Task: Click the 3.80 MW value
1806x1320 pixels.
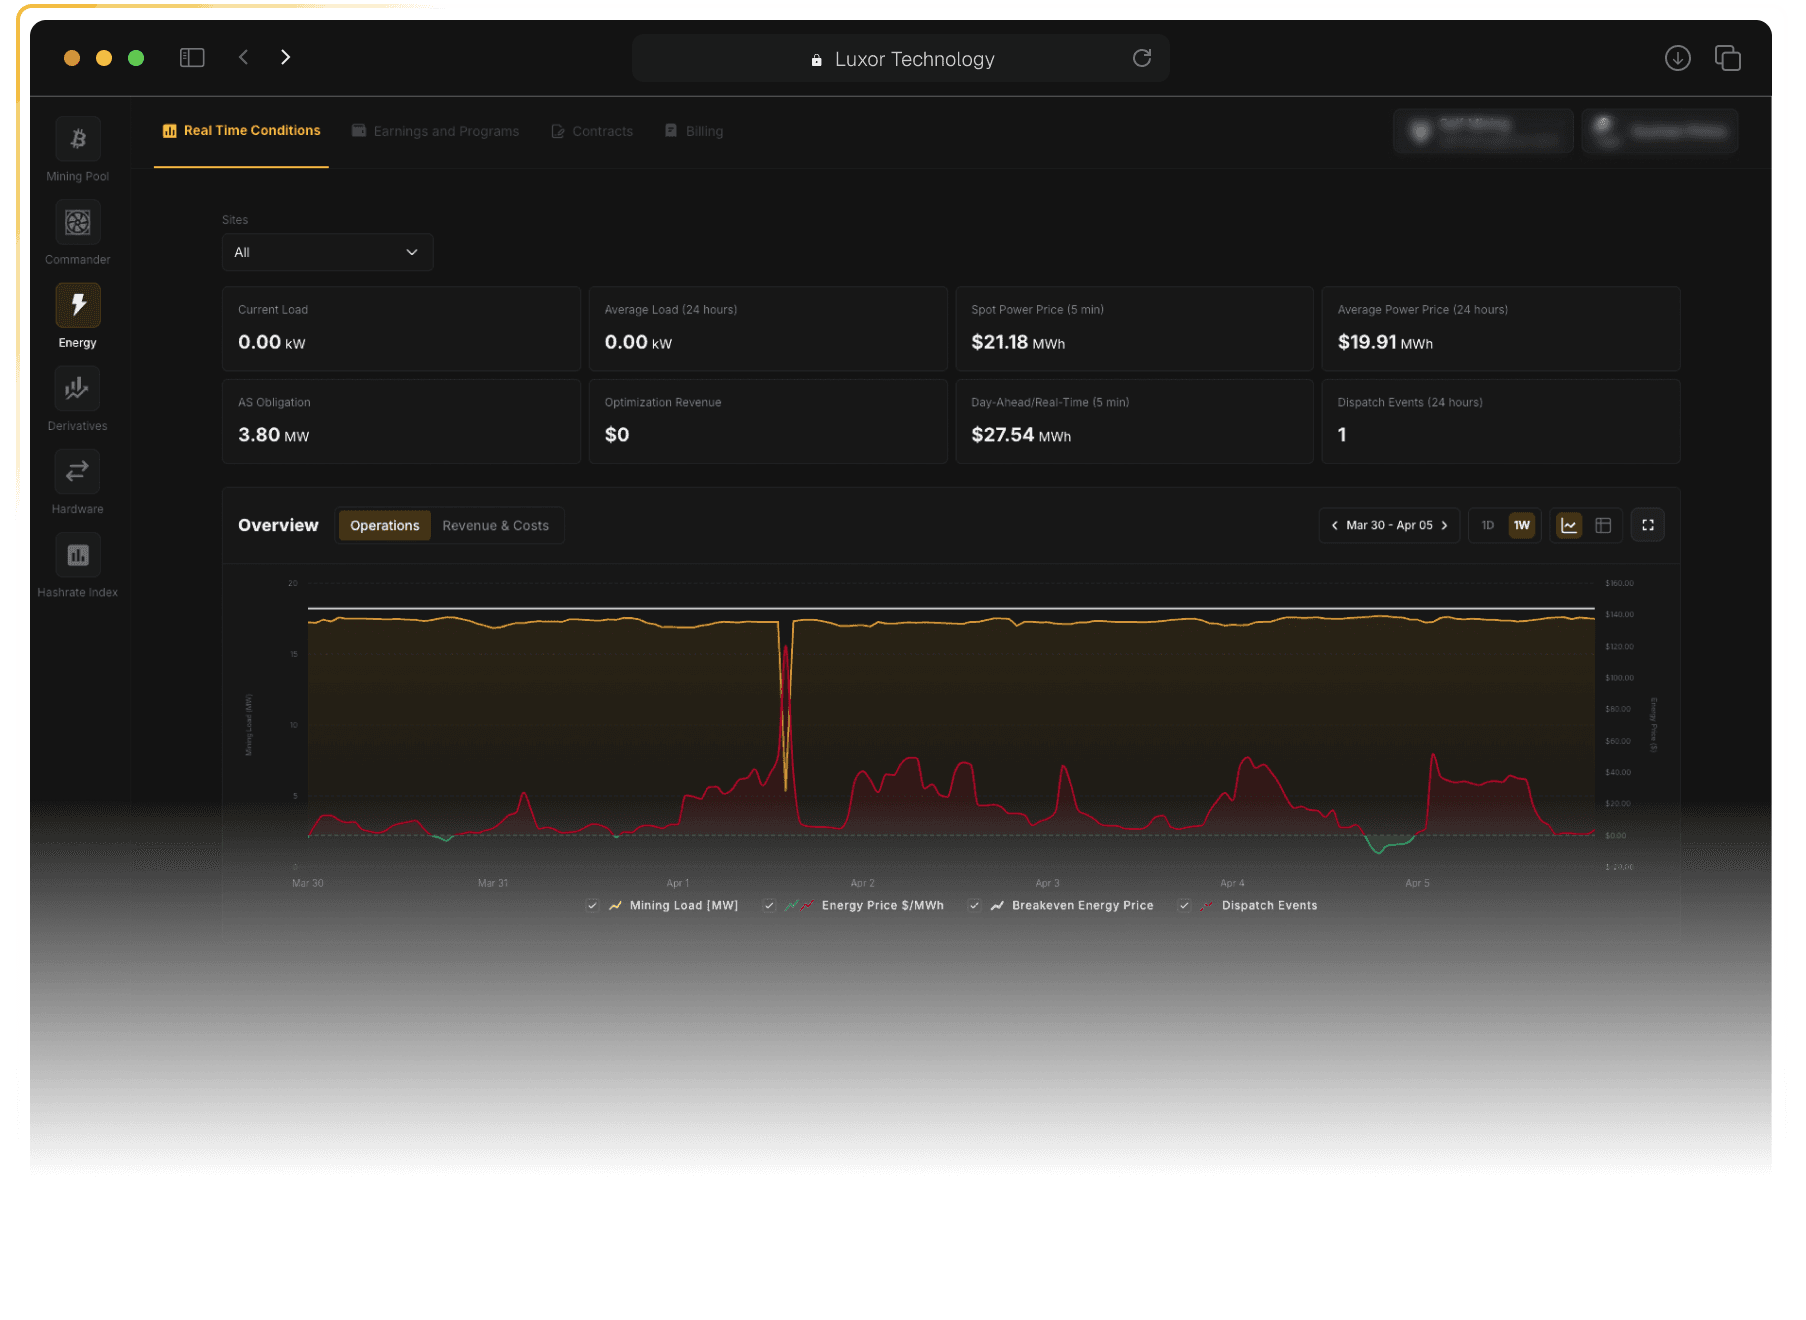Action: [274, 435]
